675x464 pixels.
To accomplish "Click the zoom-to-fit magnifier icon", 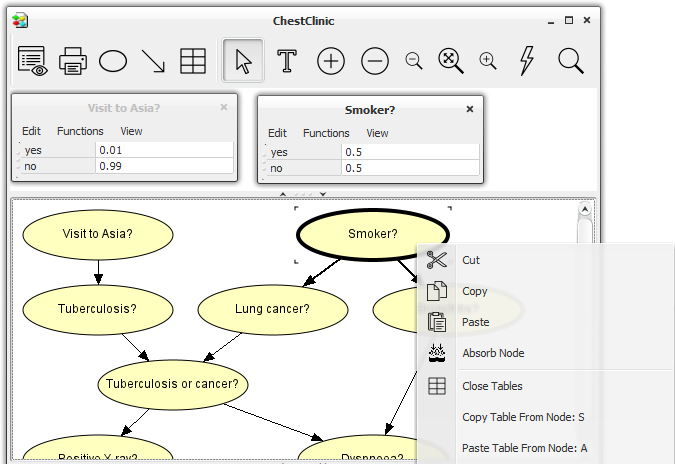I will [x=450, y=61].
